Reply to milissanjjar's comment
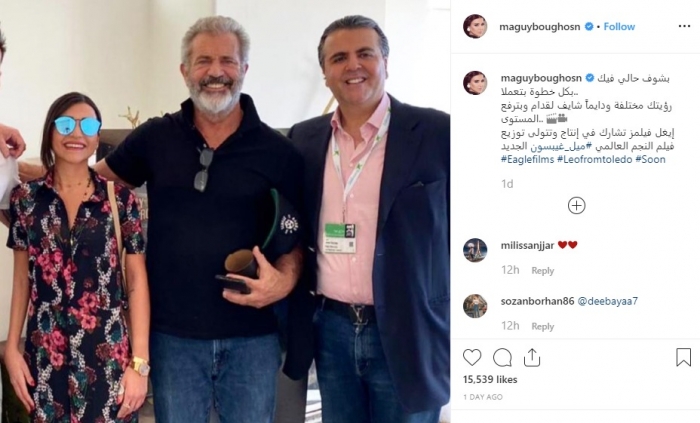Screen dimensions: 700x423 (542, 270)
